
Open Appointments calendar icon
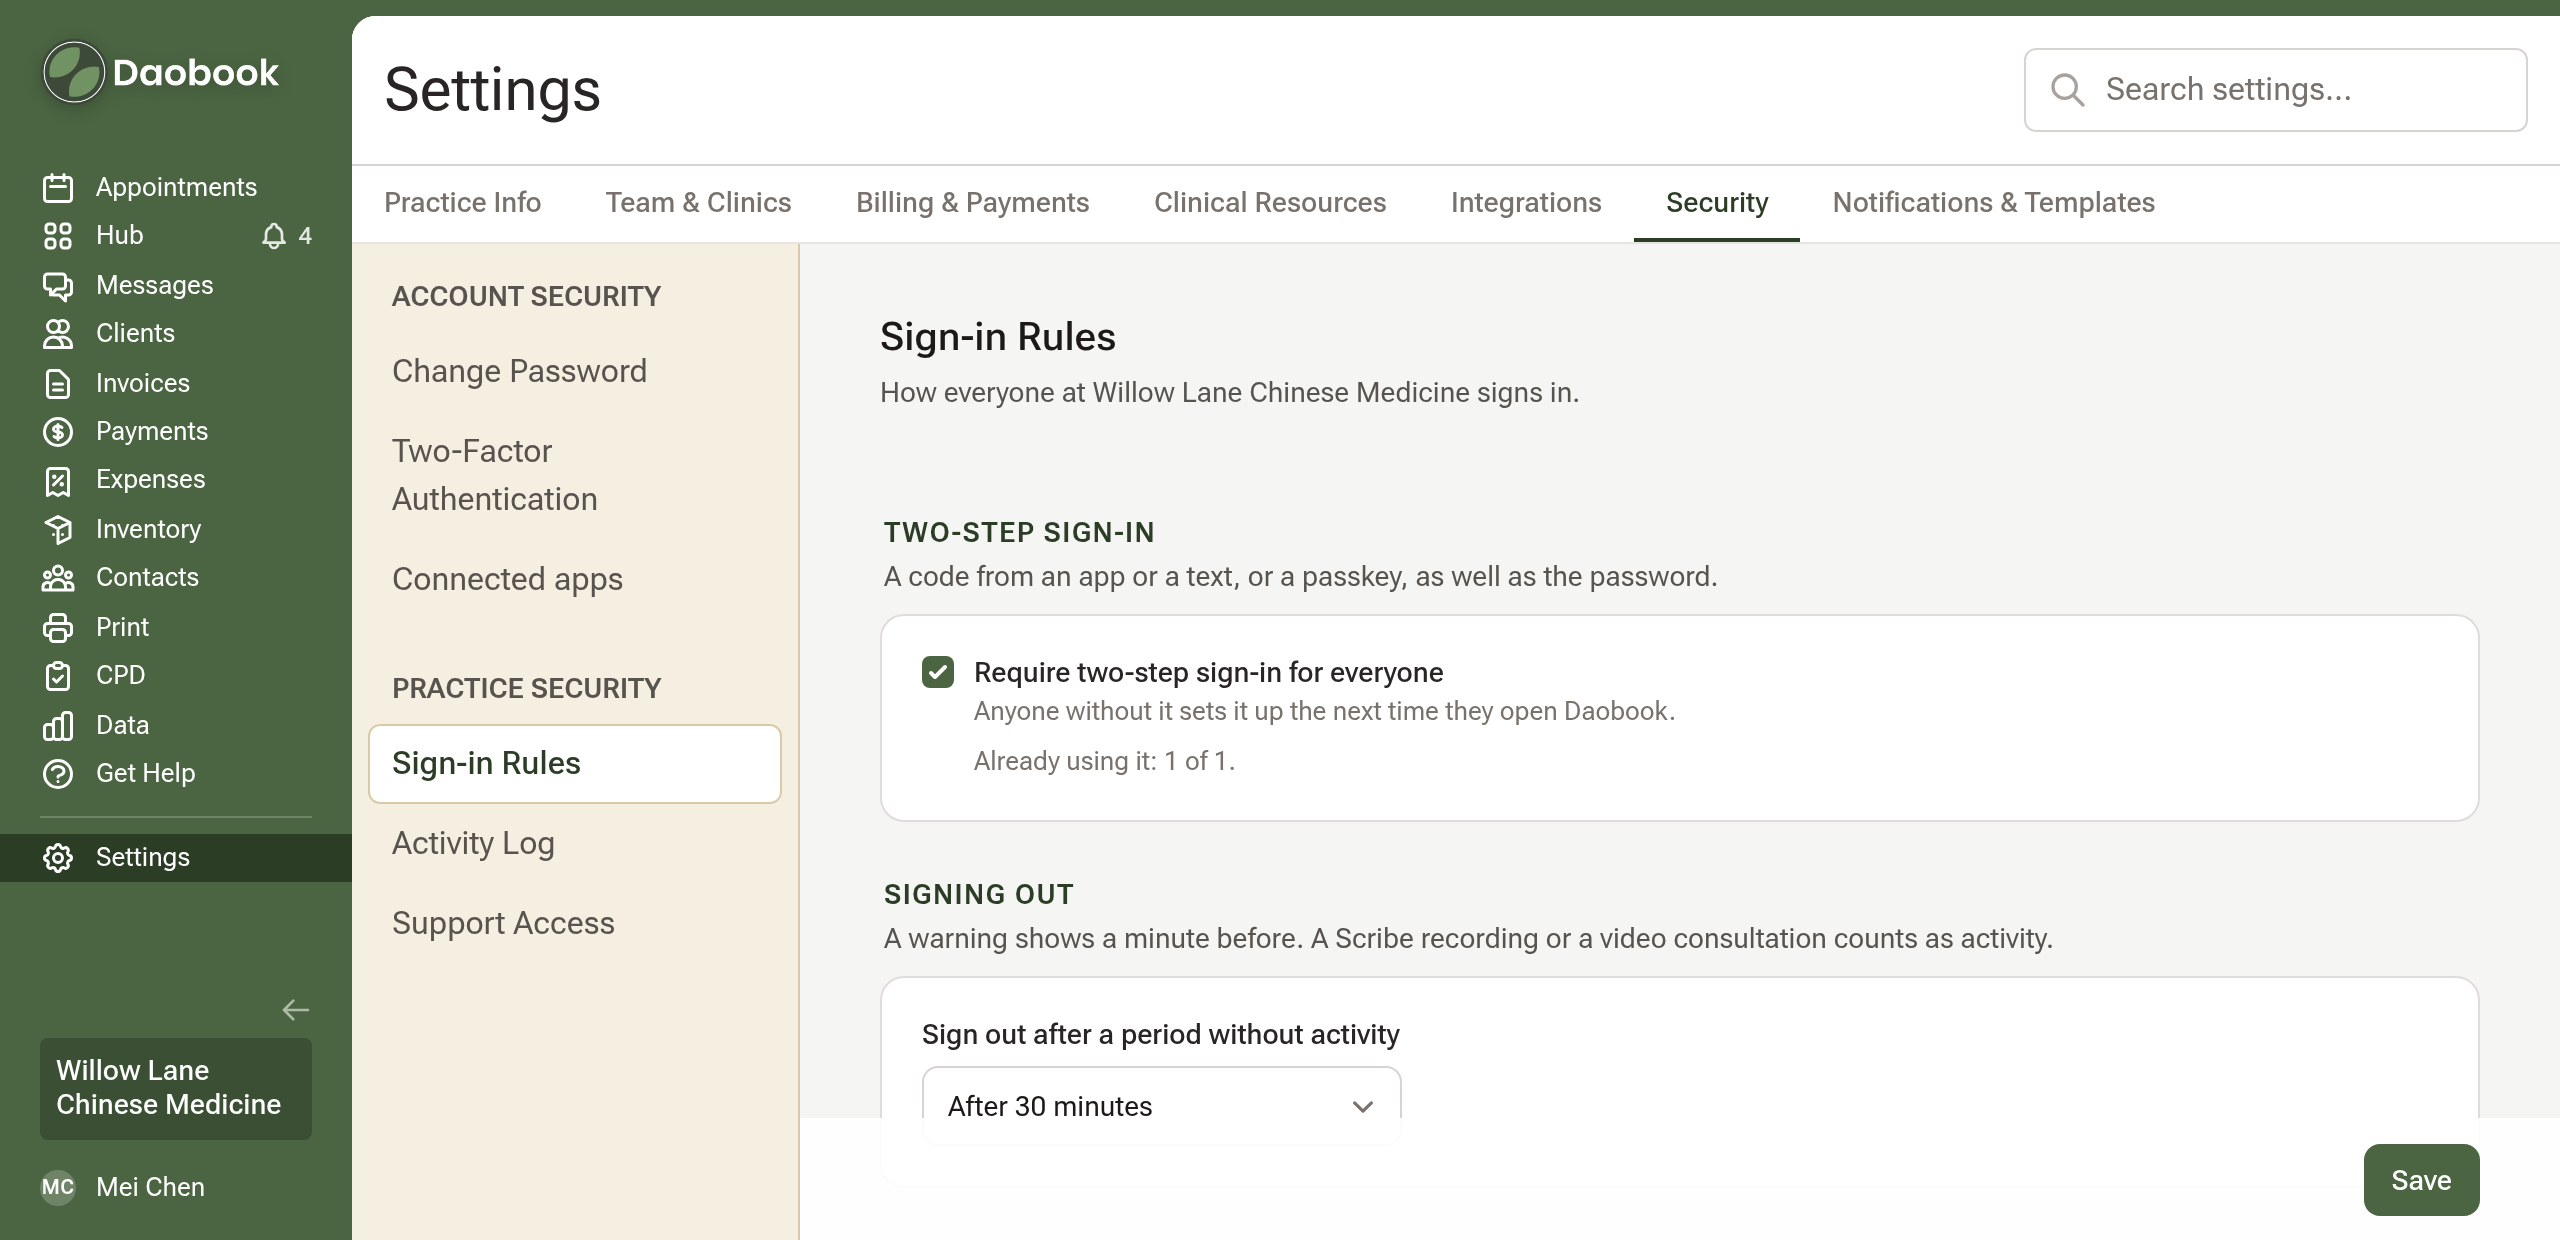click(58, 187)
